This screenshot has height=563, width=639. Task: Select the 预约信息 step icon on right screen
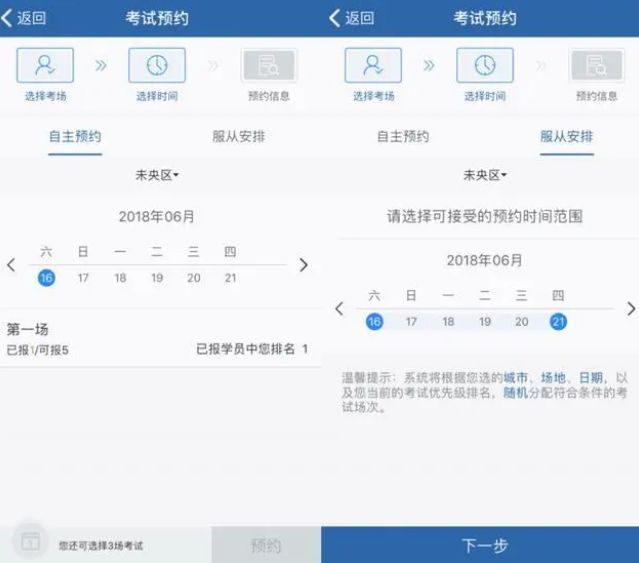coord(597,65)
